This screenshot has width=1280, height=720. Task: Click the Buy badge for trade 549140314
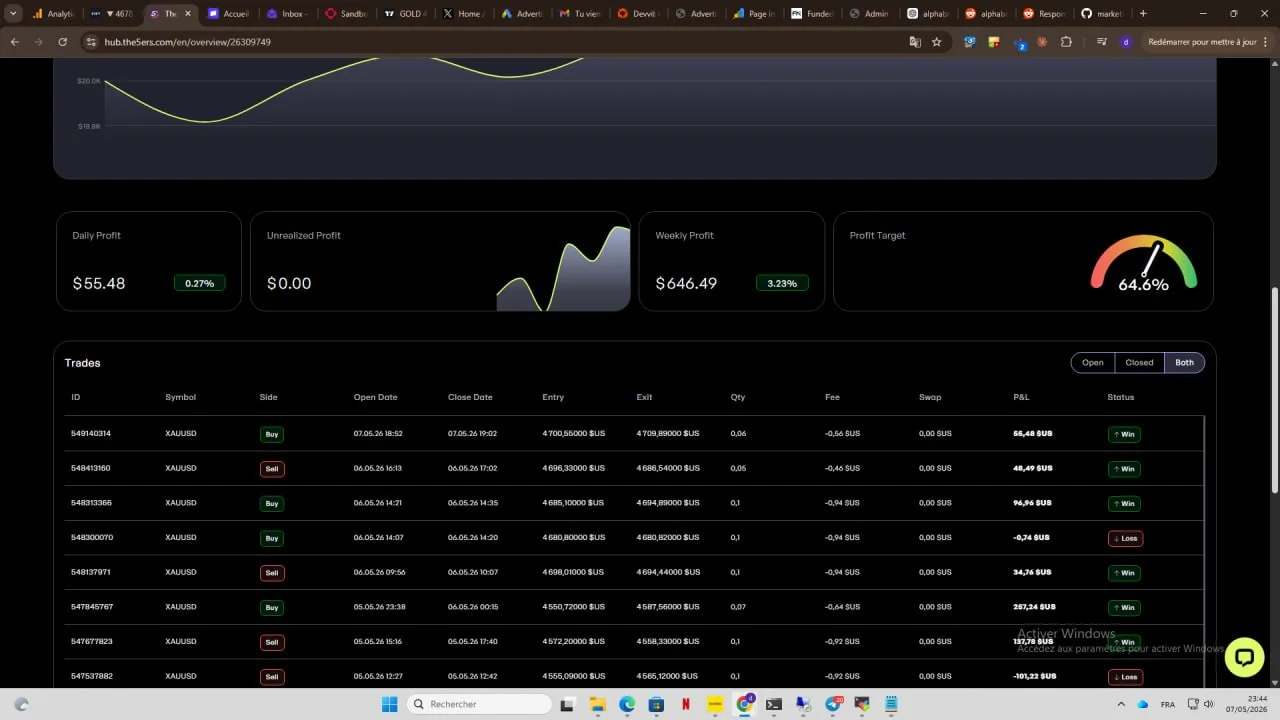coord(271,434)
